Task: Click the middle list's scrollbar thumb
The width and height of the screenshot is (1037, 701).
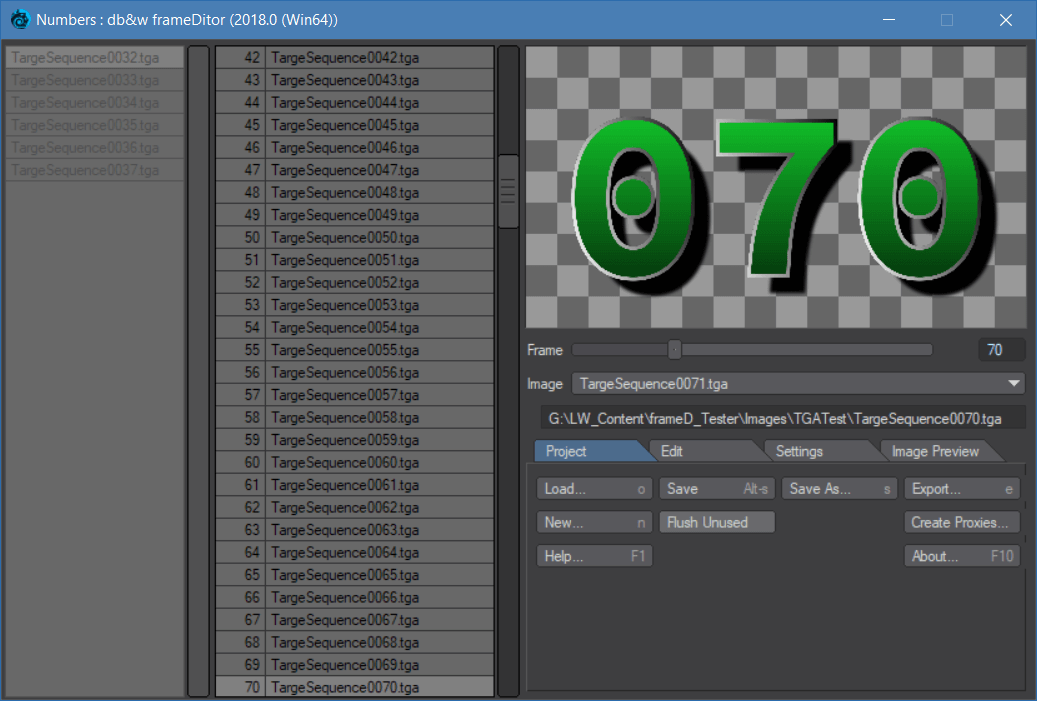Action: tap(508, 191)
